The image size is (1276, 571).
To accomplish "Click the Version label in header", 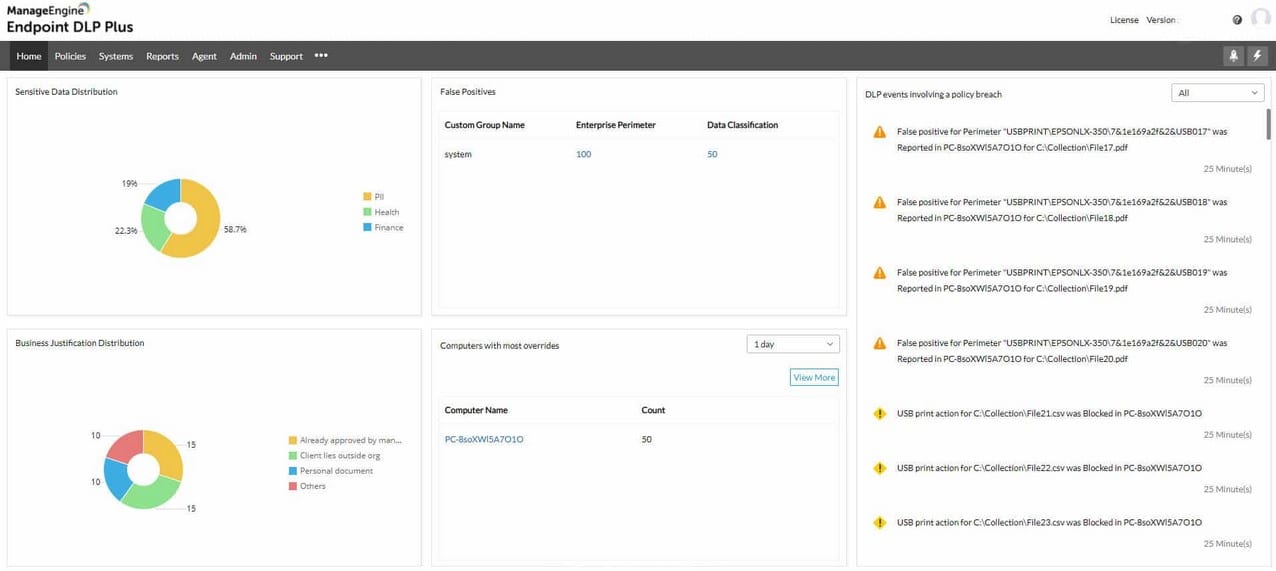I will (1162, 20).
